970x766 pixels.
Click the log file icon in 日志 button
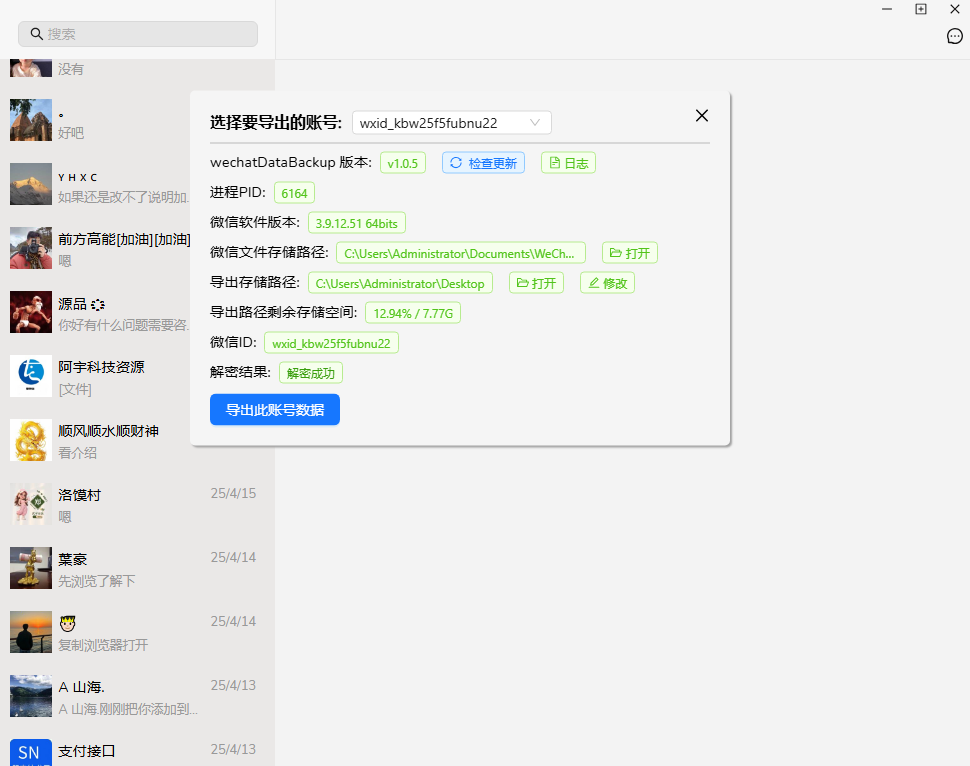click(x=553, y=162)
